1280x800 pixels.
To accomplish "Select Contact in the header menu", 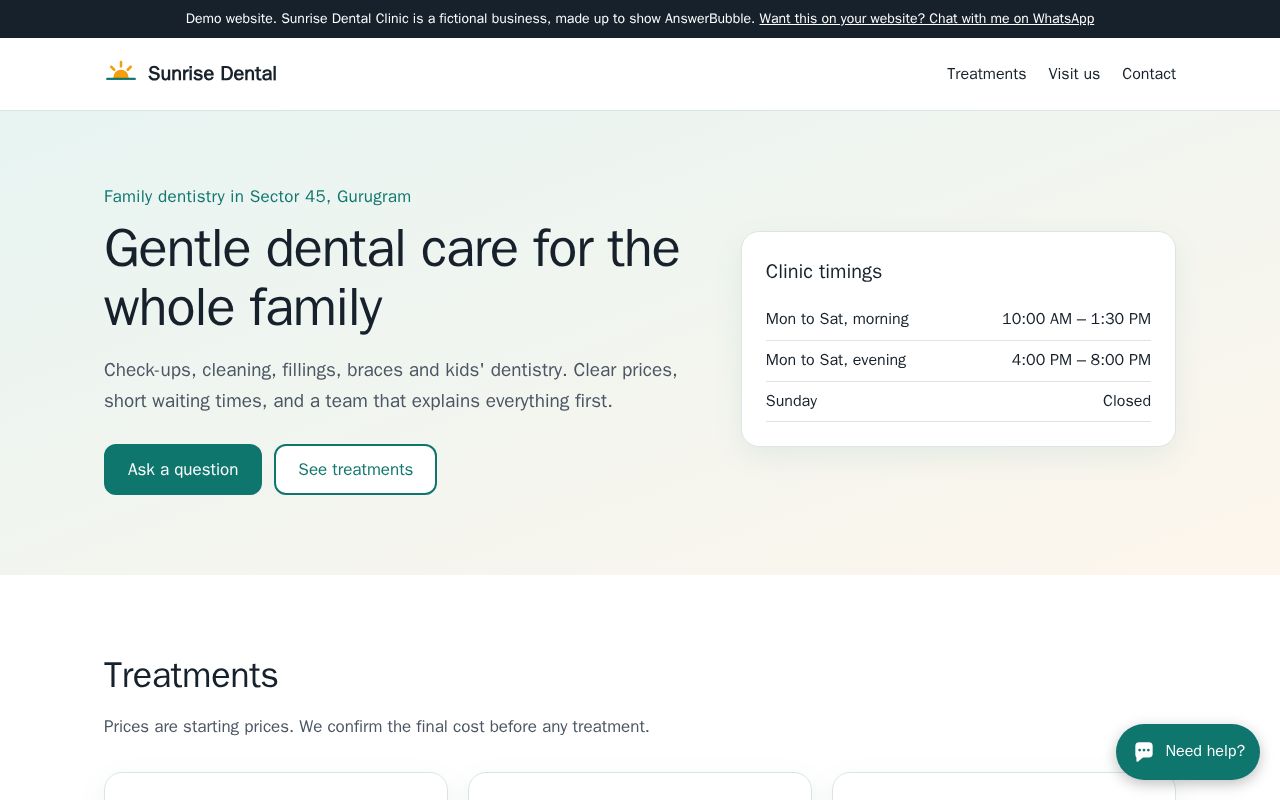I will 1149,74.
